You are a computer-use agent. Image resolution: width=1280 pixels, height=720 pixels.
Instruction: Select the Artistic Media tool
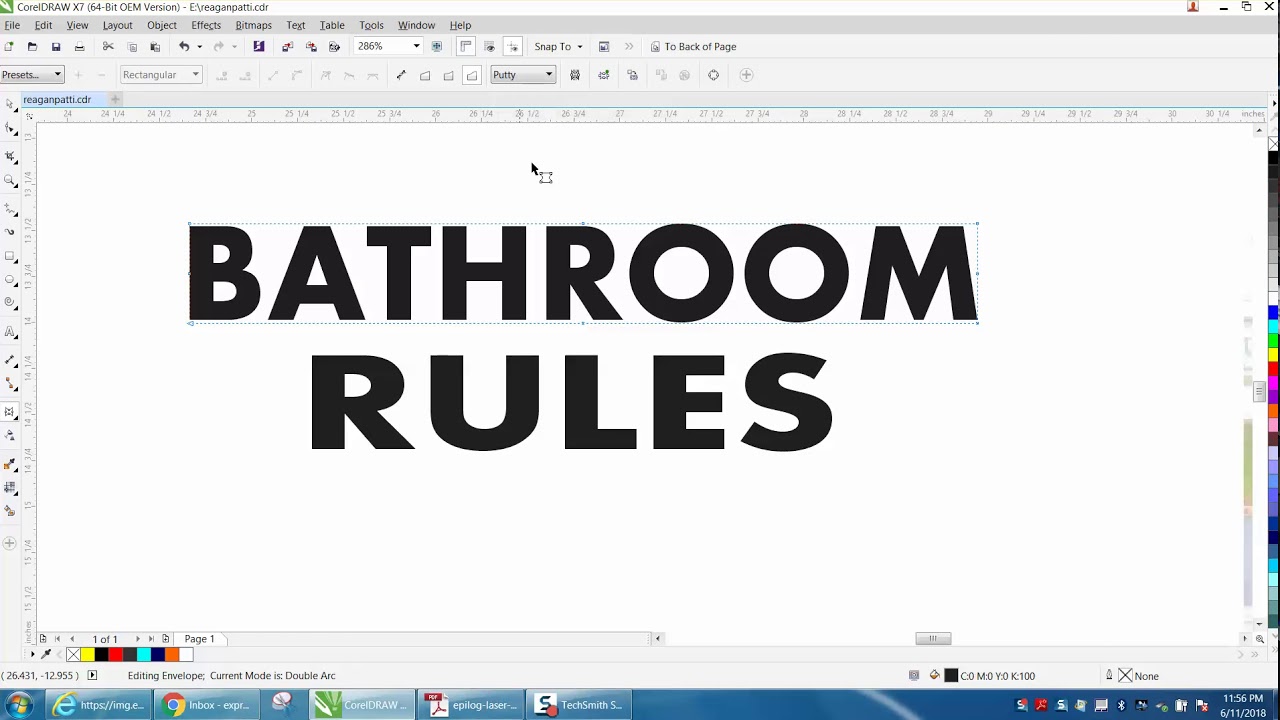point(10,232)
